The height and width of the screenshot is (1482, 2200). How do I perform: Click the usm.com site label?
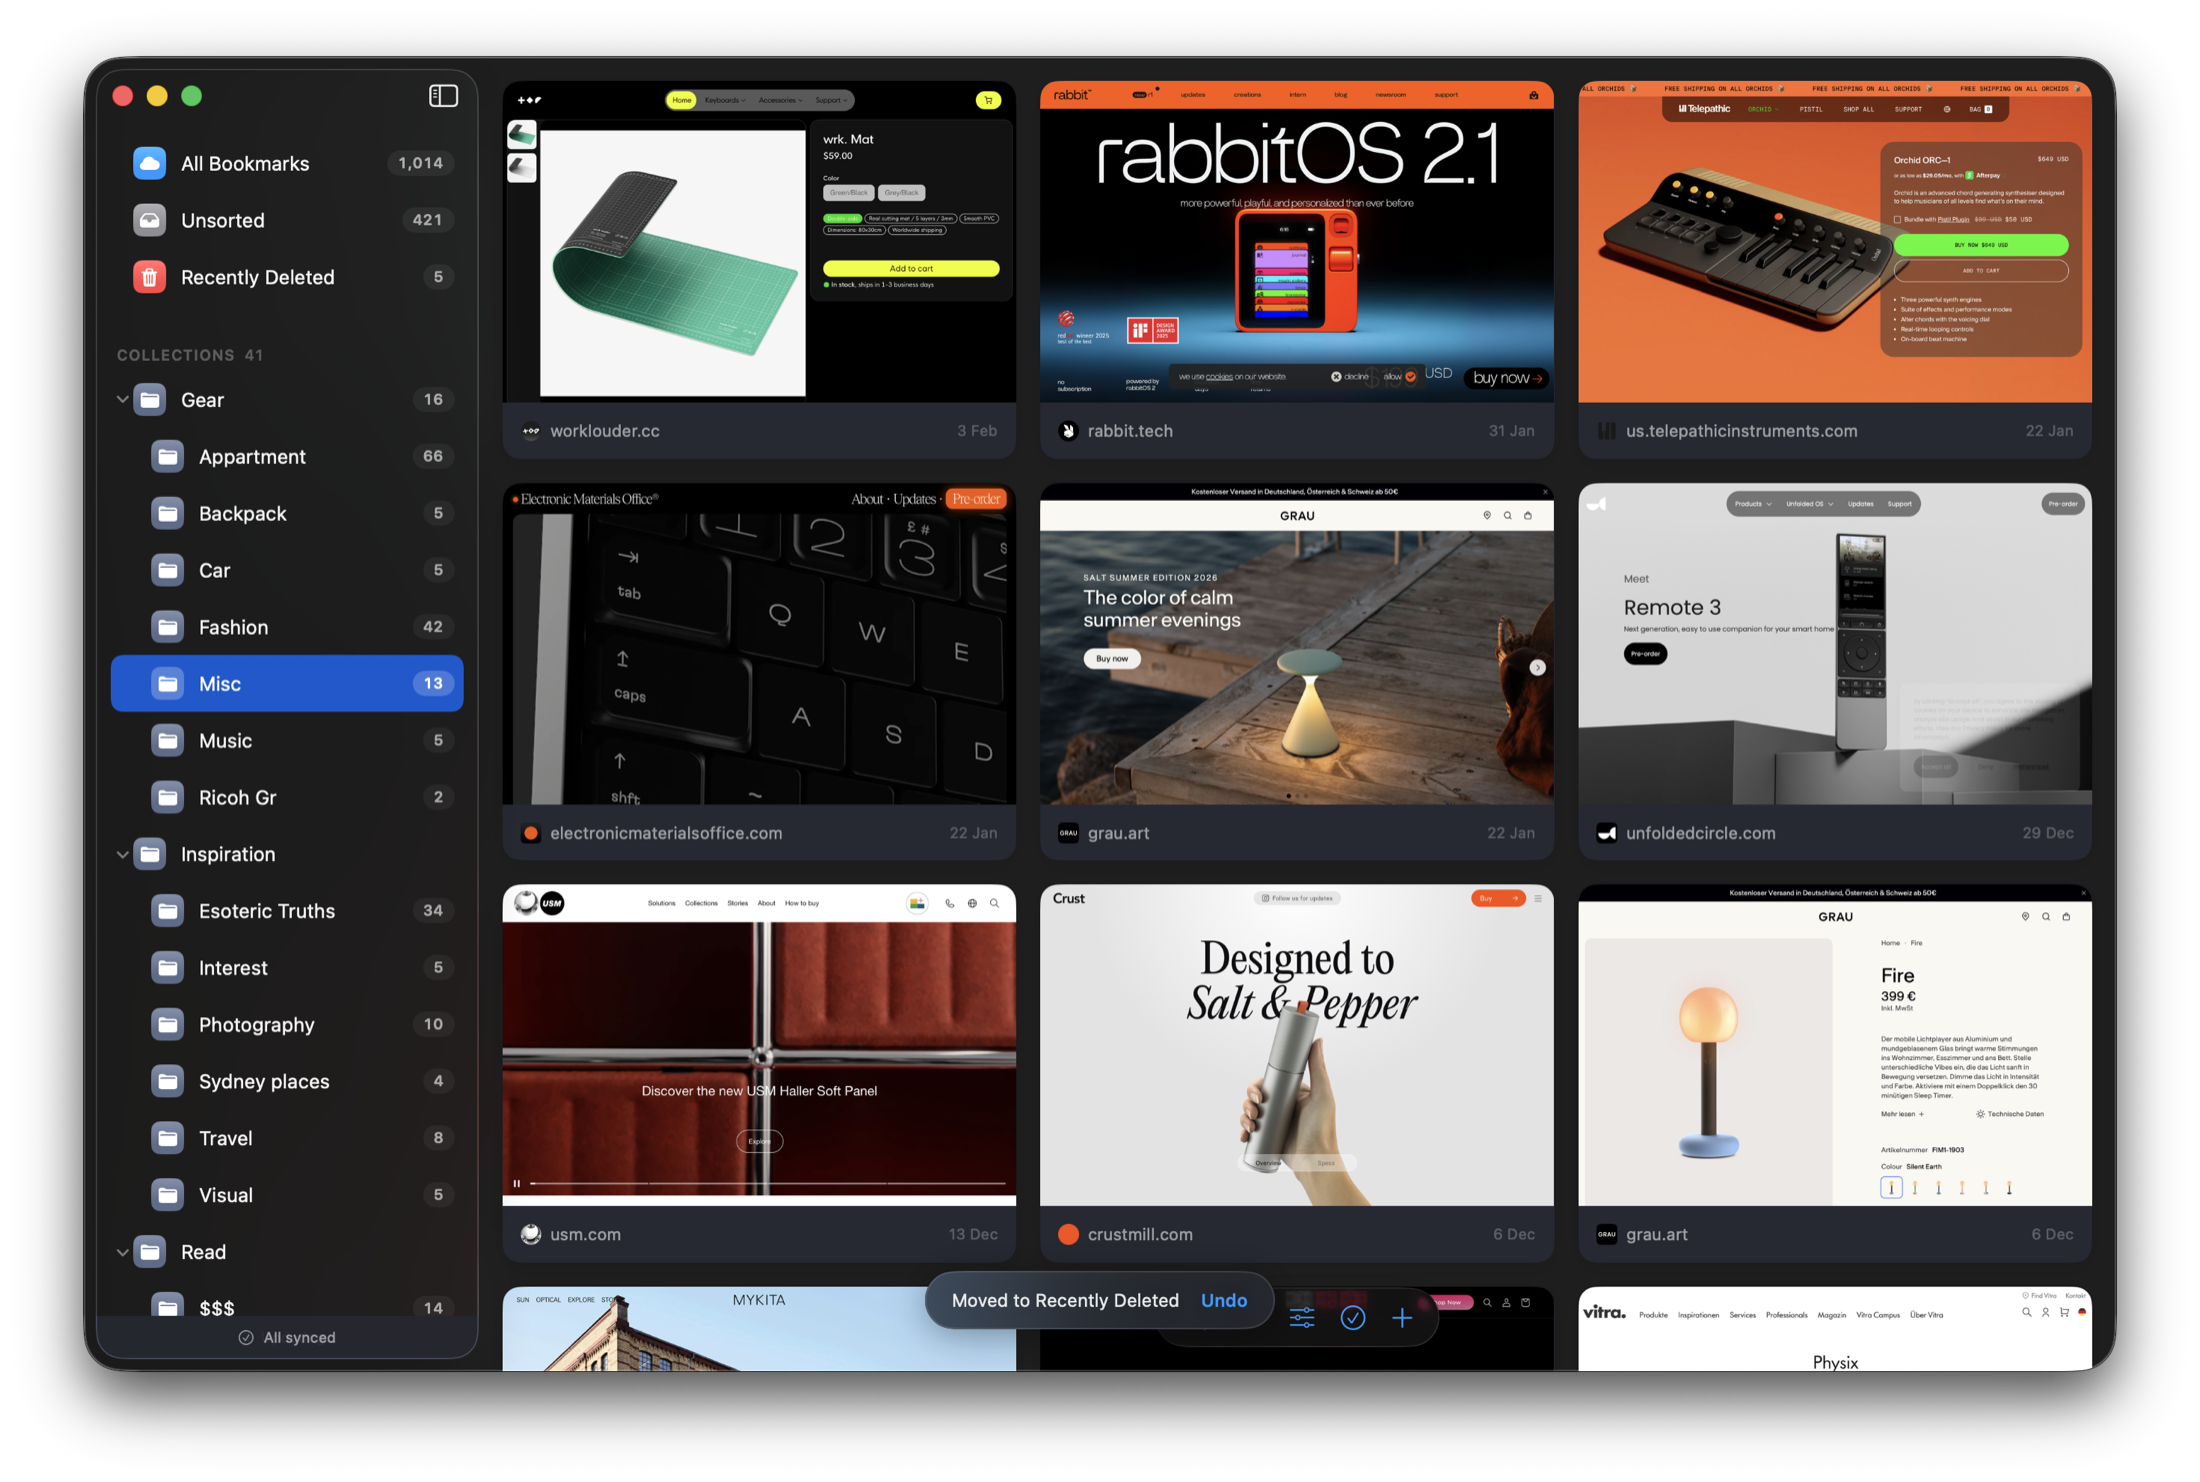pyautogui.click(x=585, y=1234)
